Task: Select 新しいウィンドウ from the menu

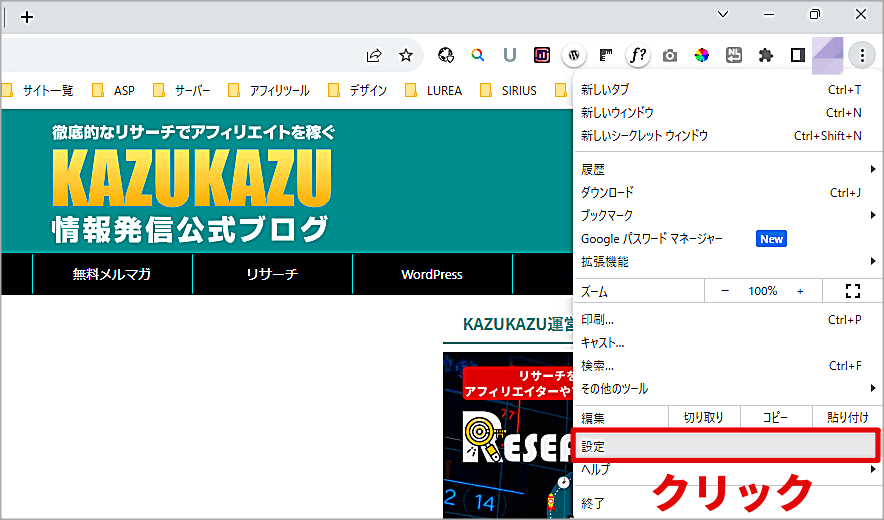Action: point(728,113)
